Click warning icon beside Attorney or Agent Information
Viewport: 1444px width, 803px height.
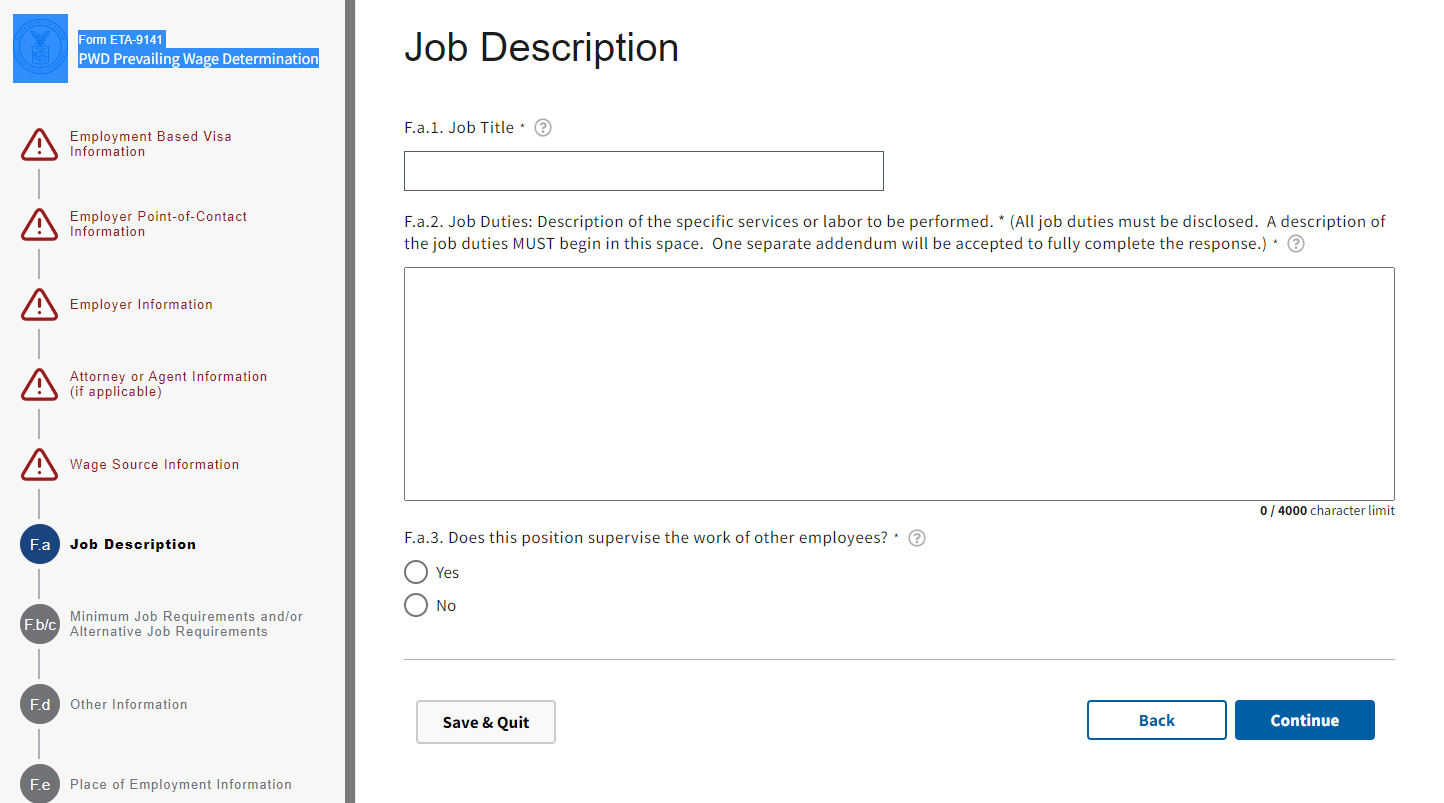40,385
